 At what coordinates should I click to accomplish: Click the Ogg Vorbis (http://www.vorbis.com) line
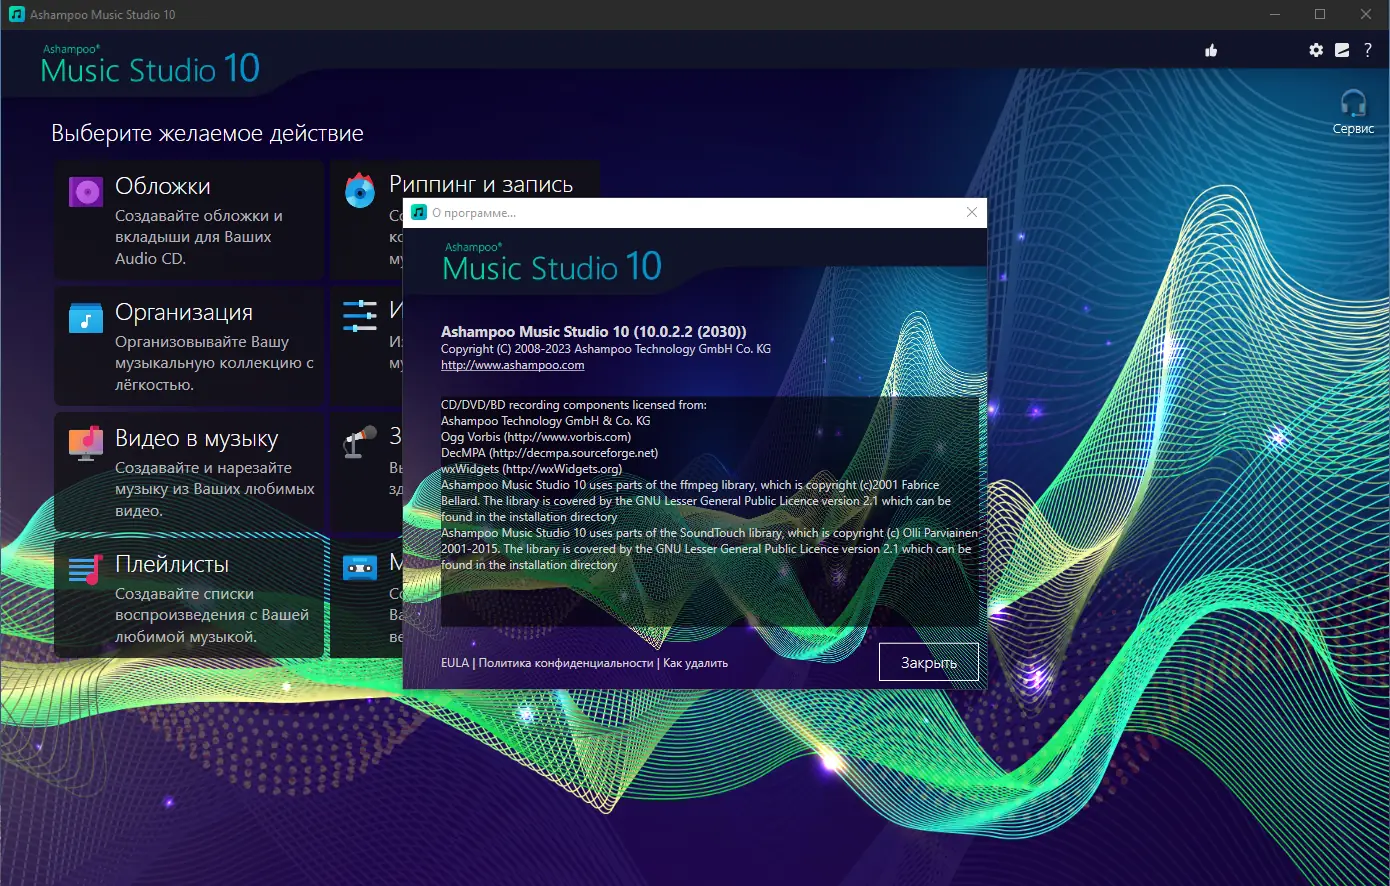[536, 437]
